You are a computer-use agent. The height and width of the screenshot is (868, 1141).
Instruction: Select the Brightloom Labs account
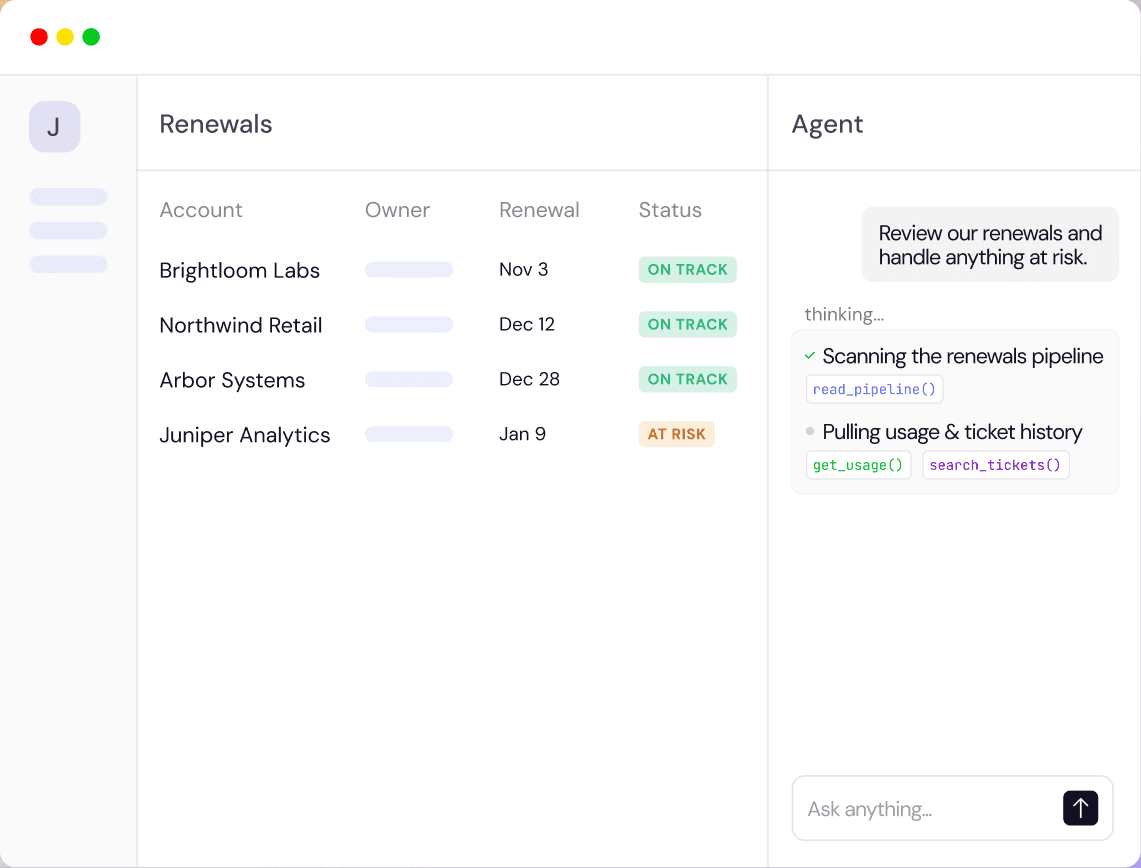pos(239,271)
